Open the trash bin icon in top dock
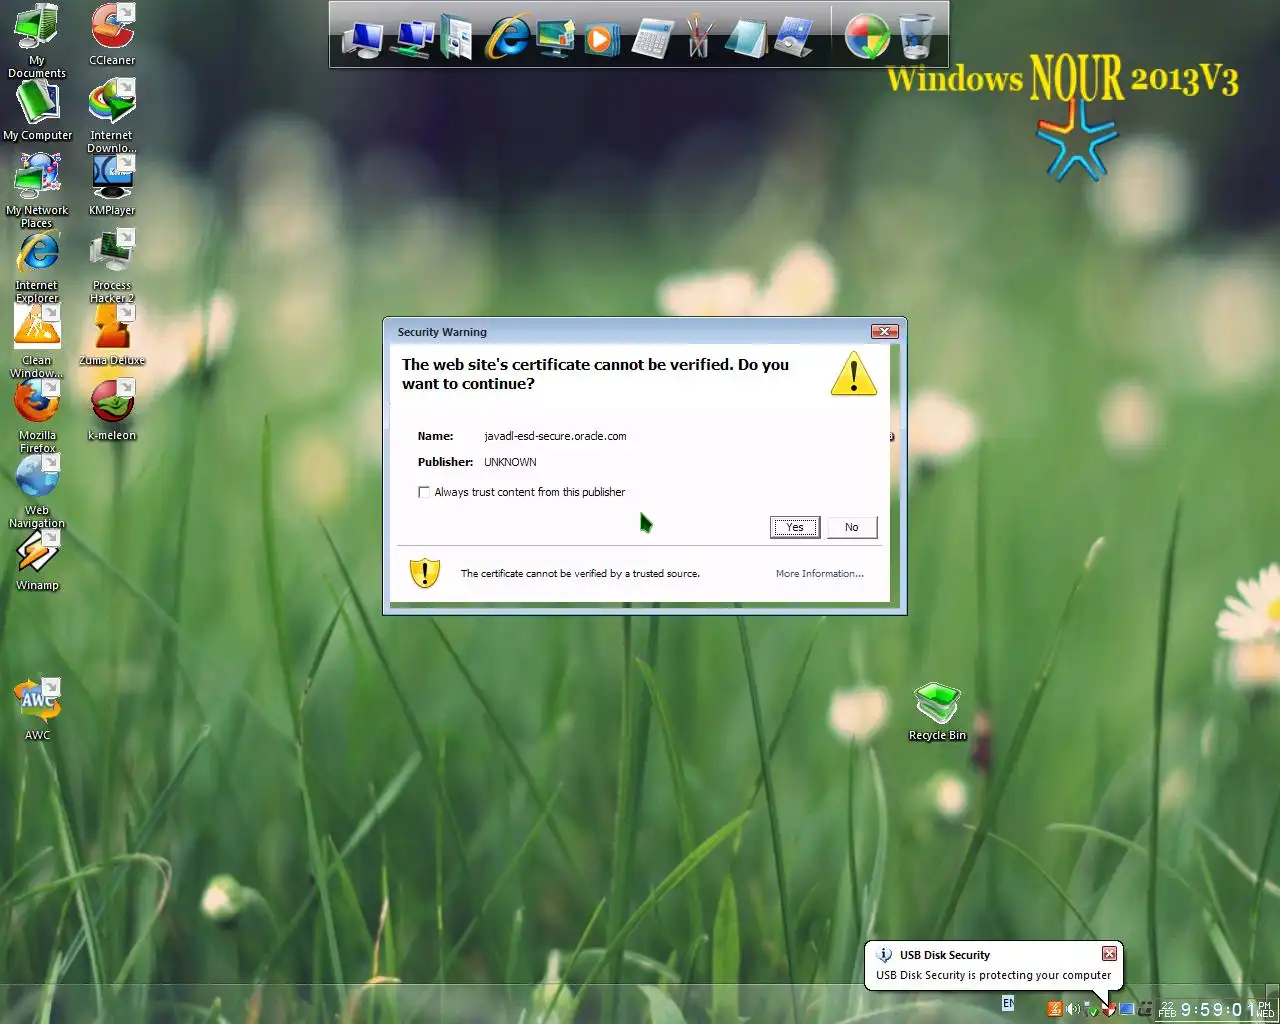1280x1024 pixels. tap(916, 36)
